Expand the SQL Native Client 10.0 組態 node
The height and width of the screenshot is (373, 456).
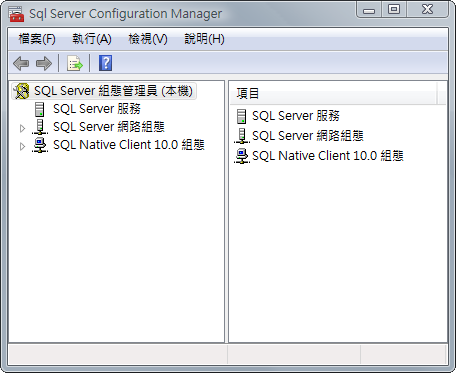pos(22,146)
